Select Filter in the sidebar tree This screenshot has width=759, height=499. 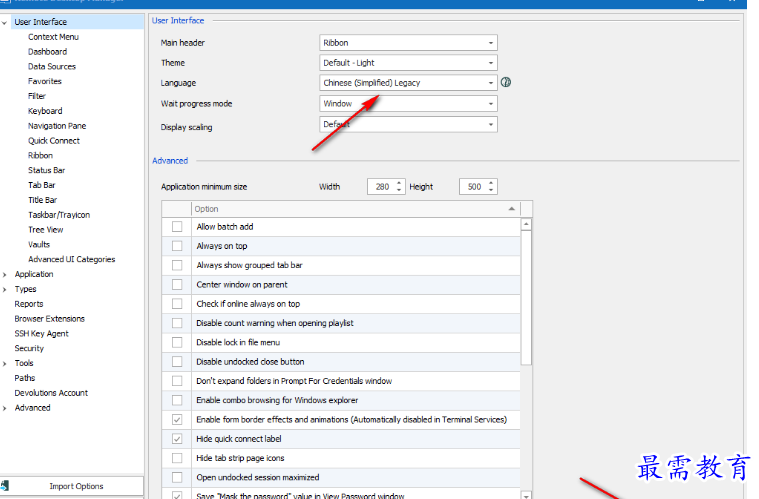36,96
